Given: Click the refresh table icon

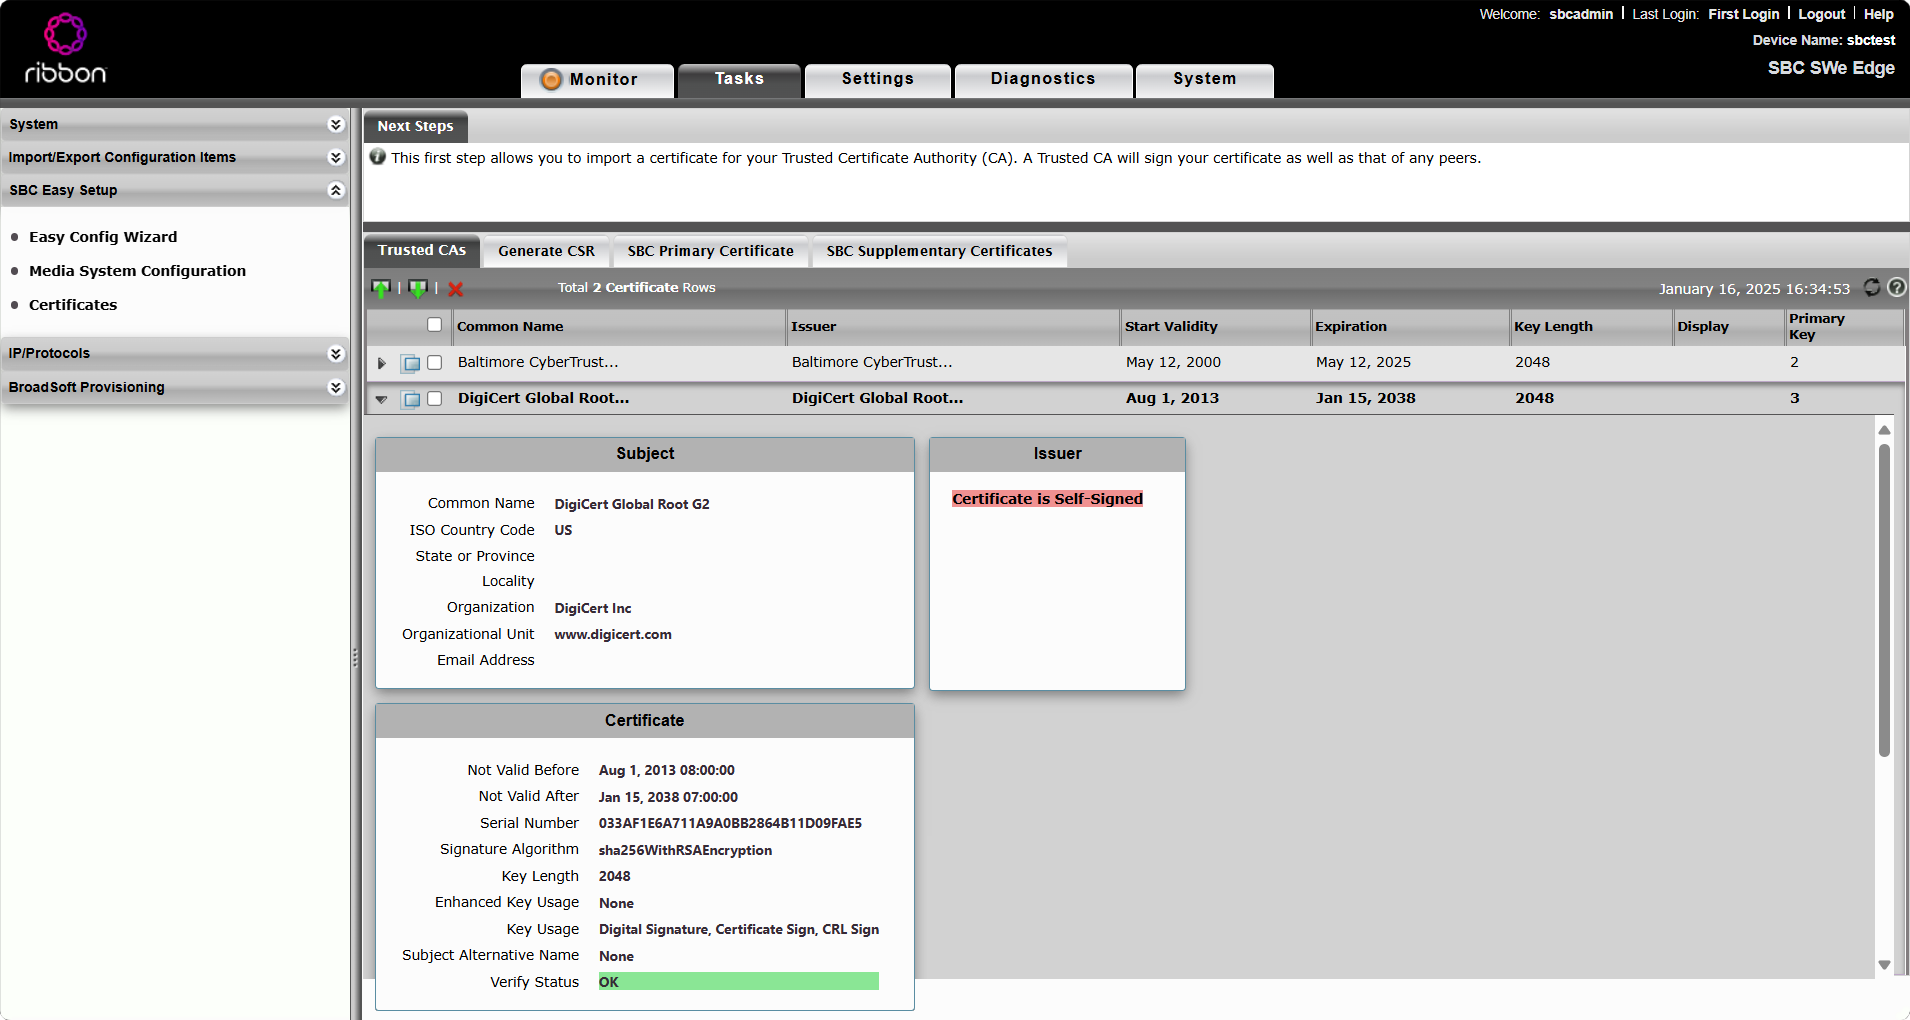Looking at the screenshot, I should click(x=1872, y=288).
